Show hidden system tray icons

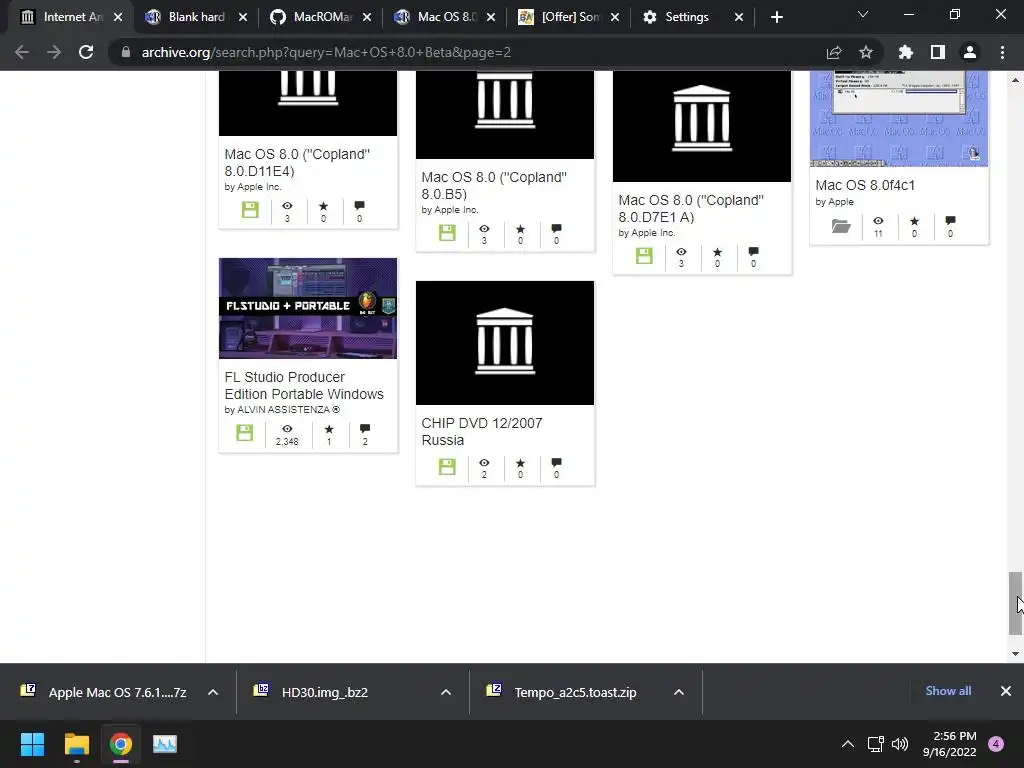point(848,744)
